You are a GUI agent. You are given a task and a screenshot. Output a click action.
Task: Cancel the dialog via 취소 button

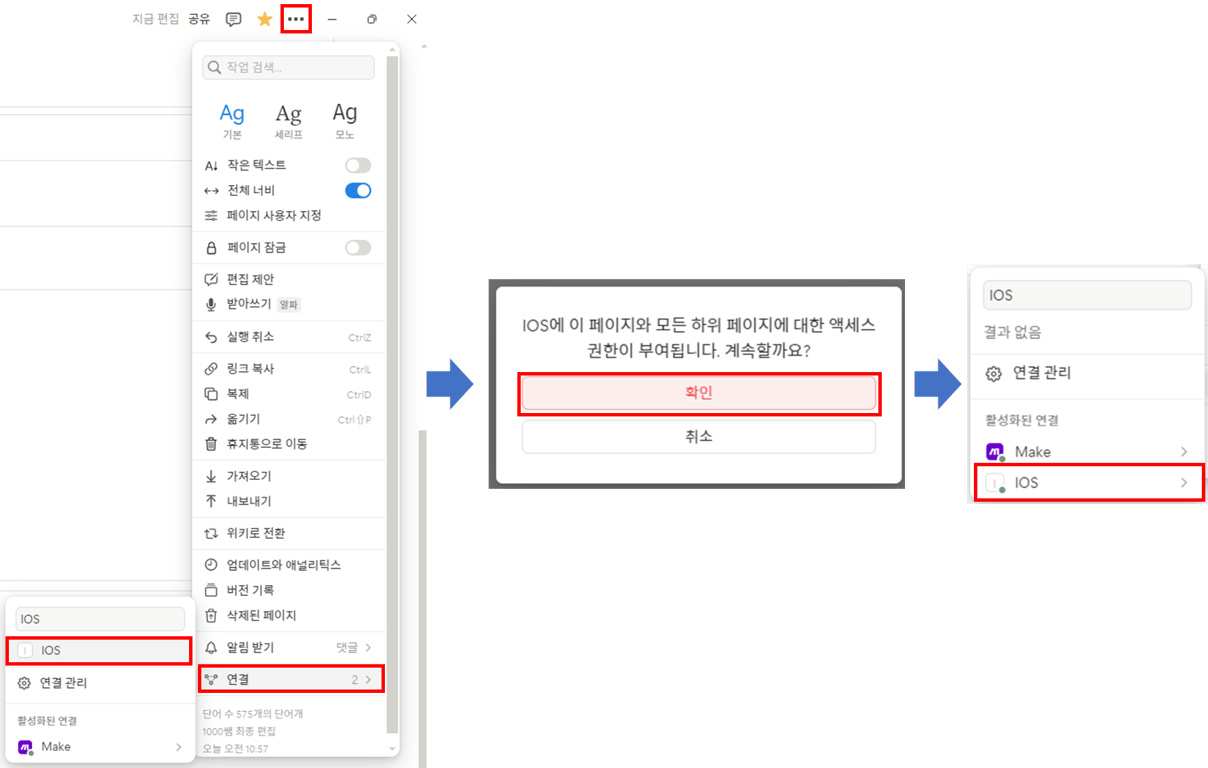698,436
